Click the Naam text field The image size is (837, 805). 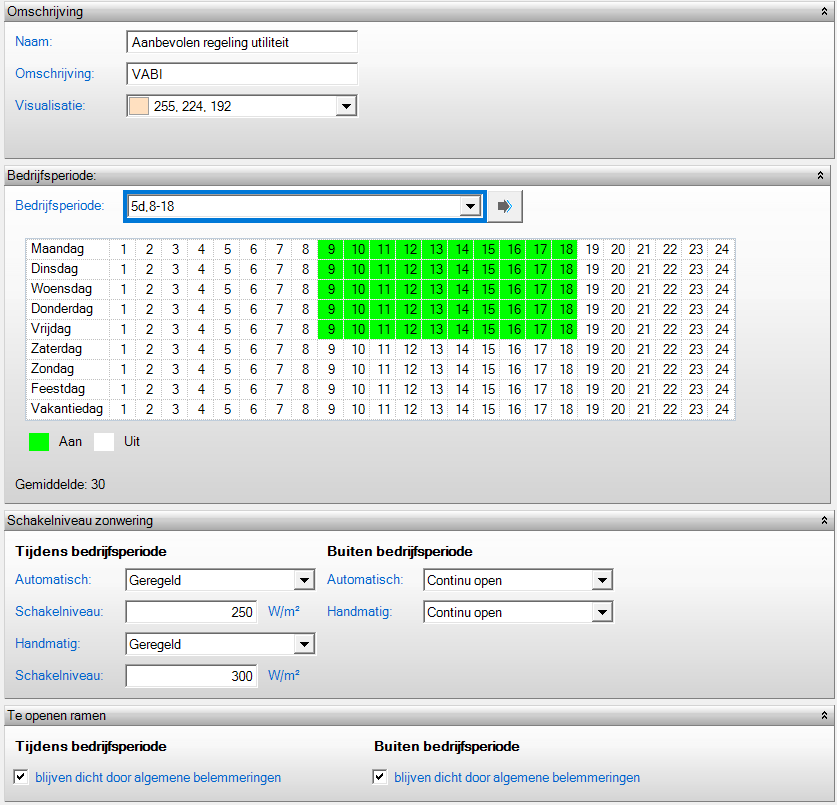point(242,42)
